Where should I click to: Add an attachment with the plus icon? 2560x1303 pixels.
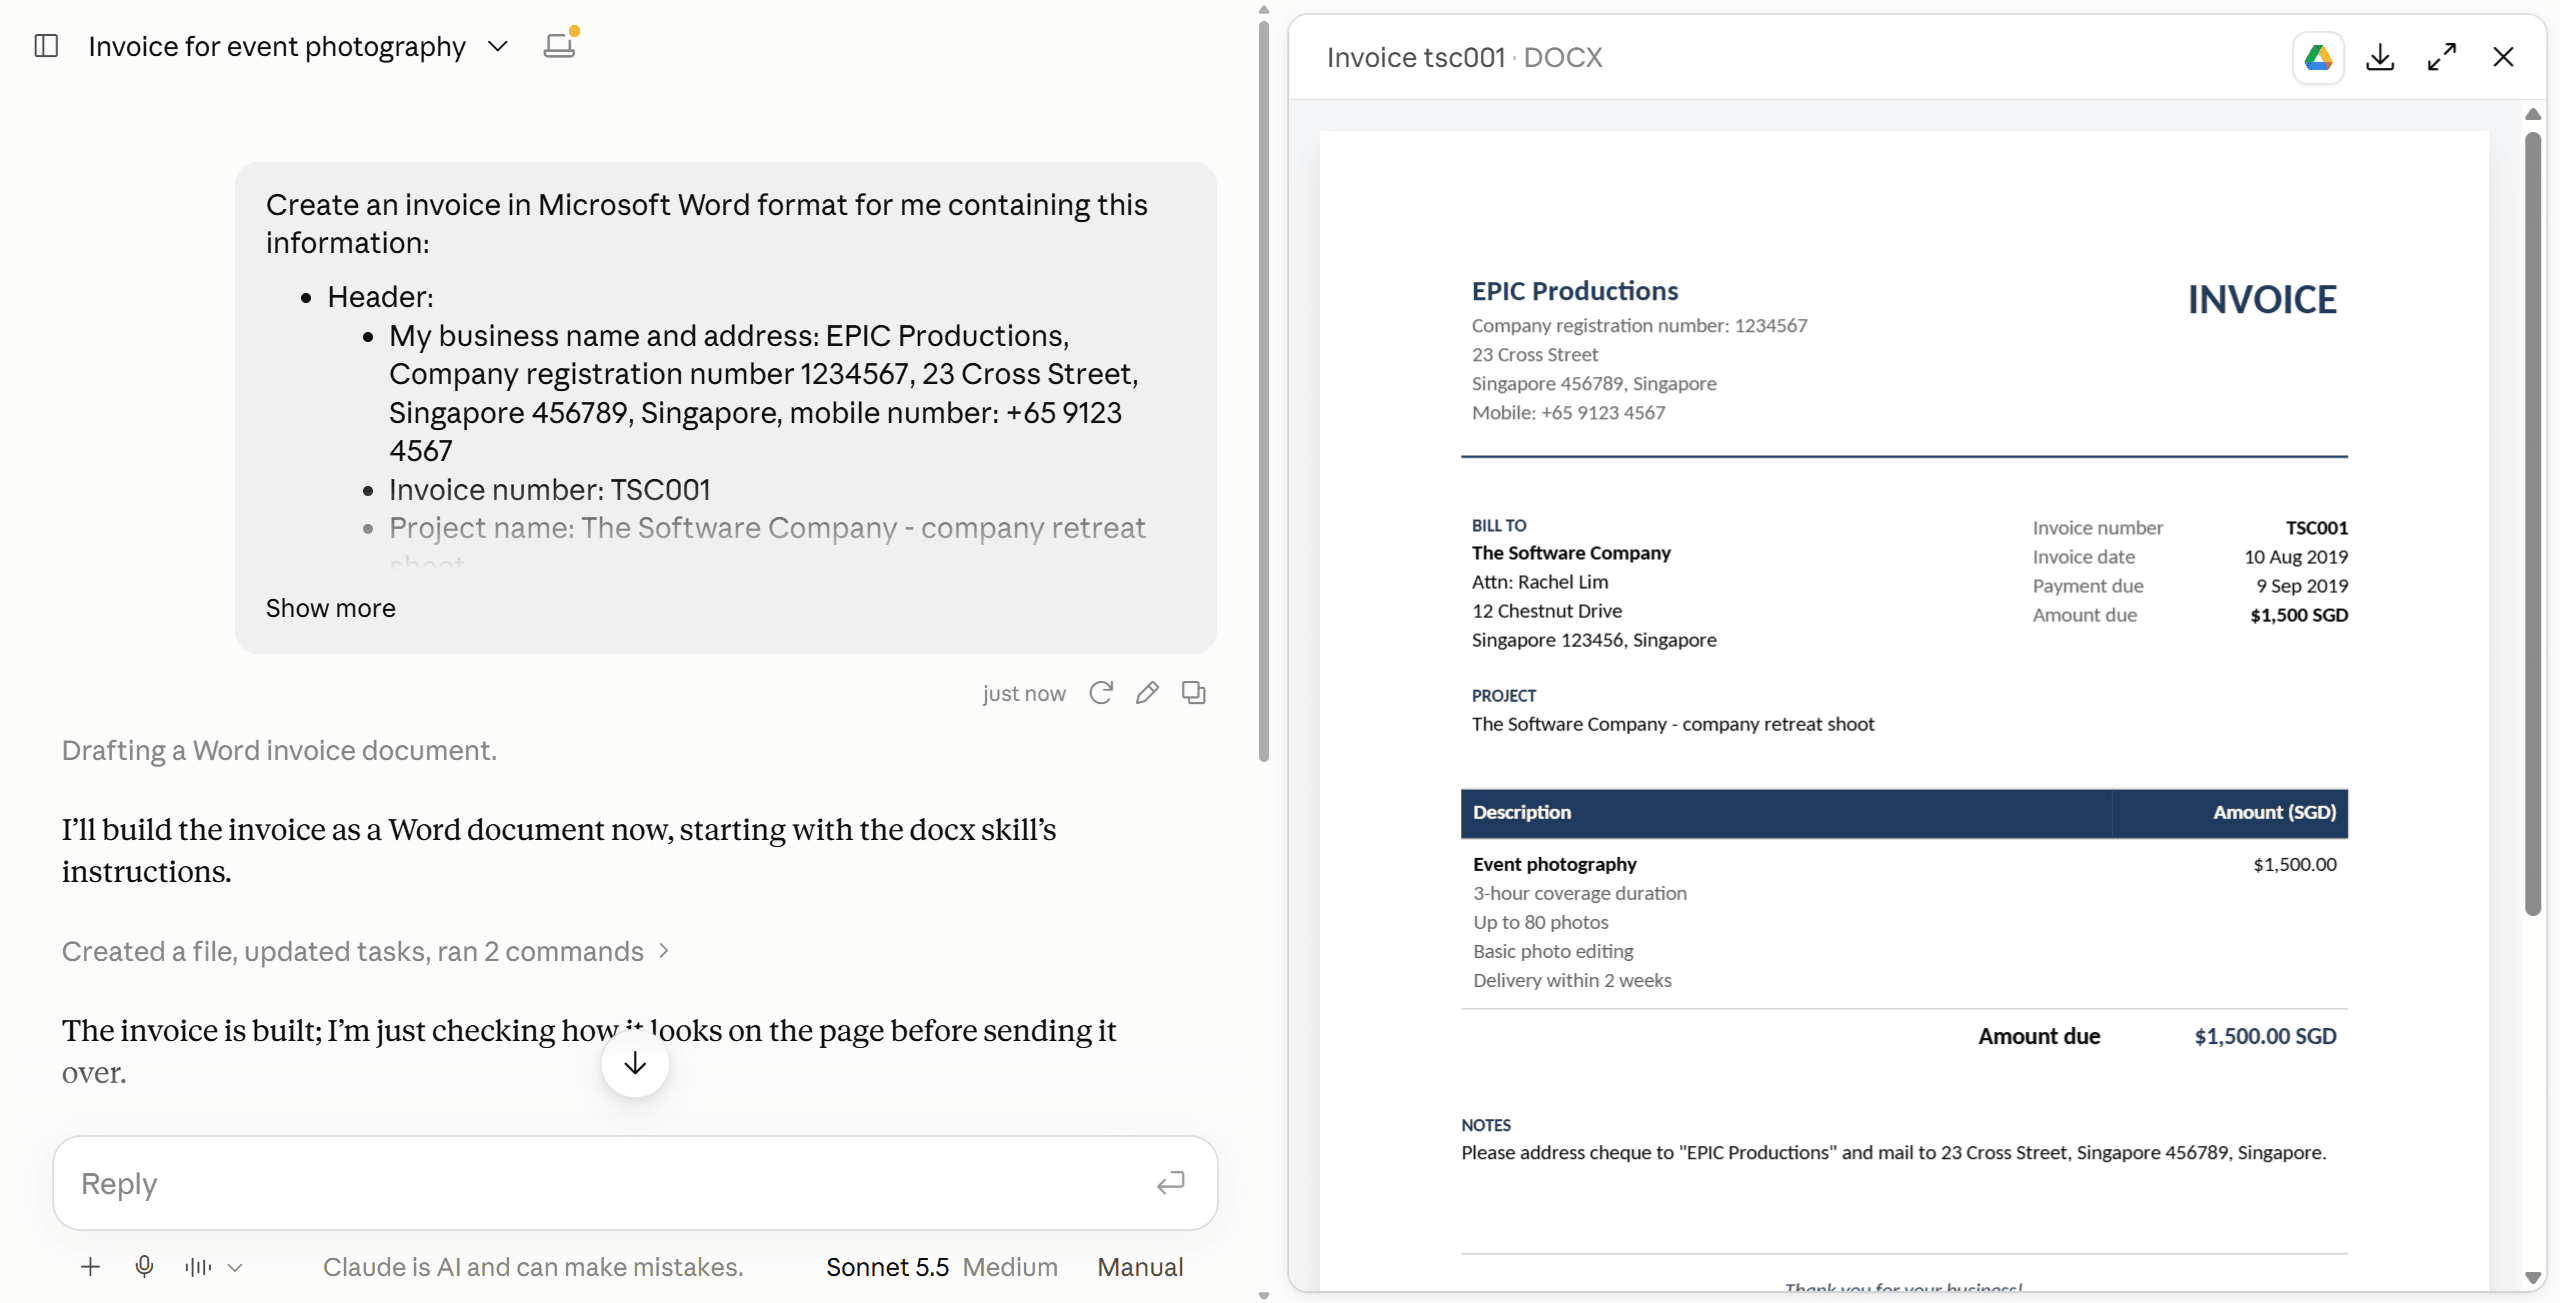pos(90,1267)
